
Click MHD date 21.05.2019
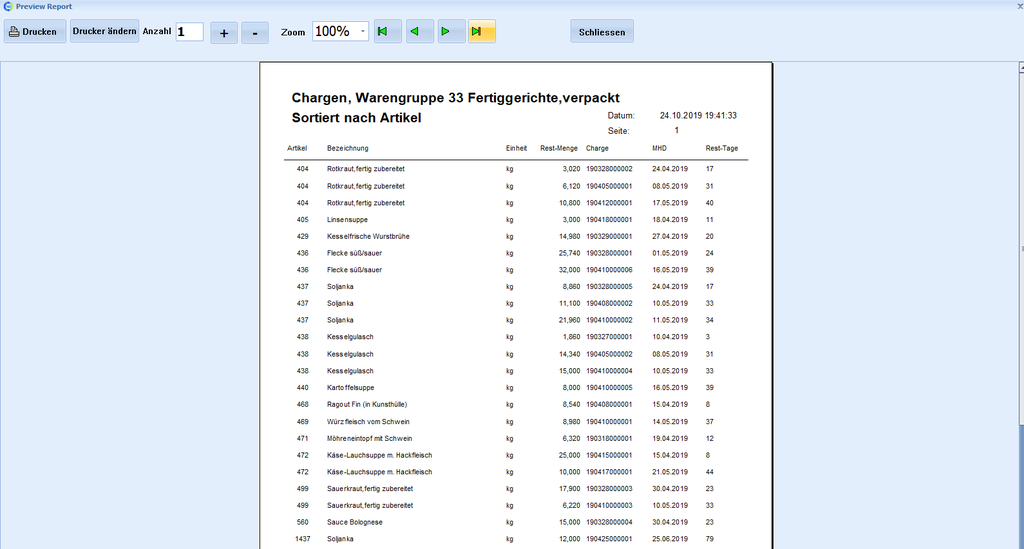pos(670,472)
